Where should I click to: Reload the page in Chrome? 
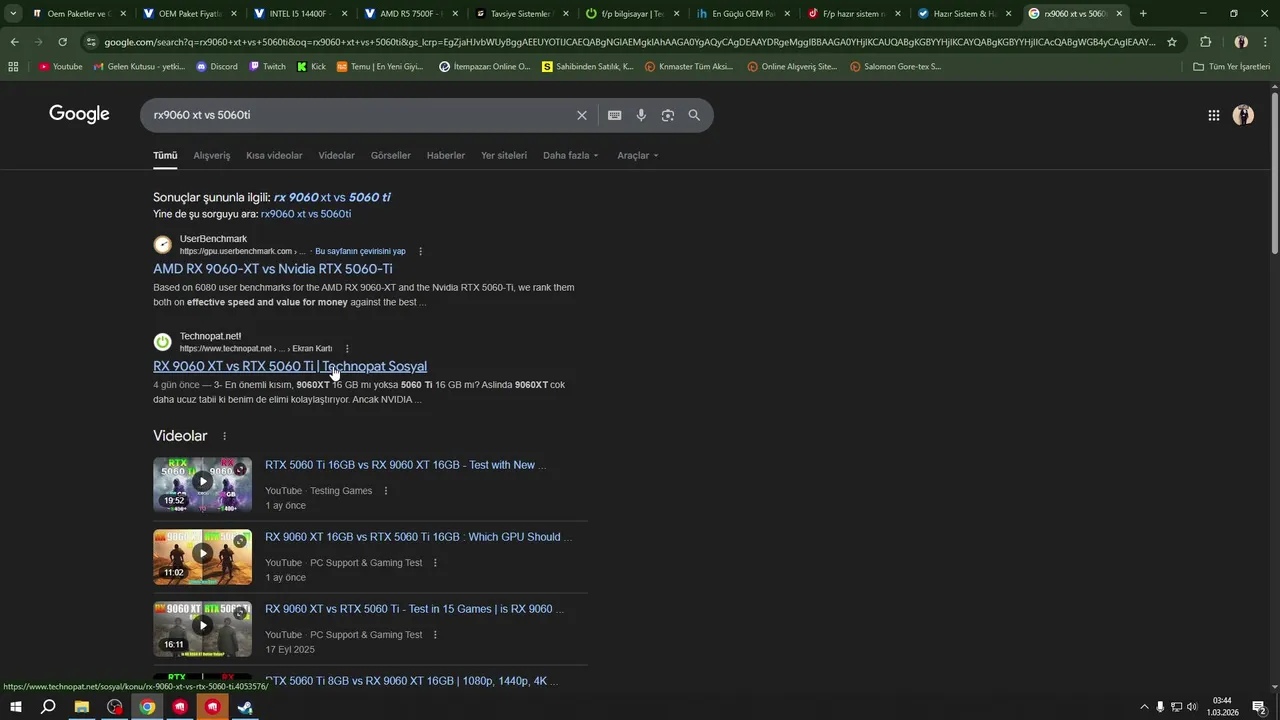62,42
